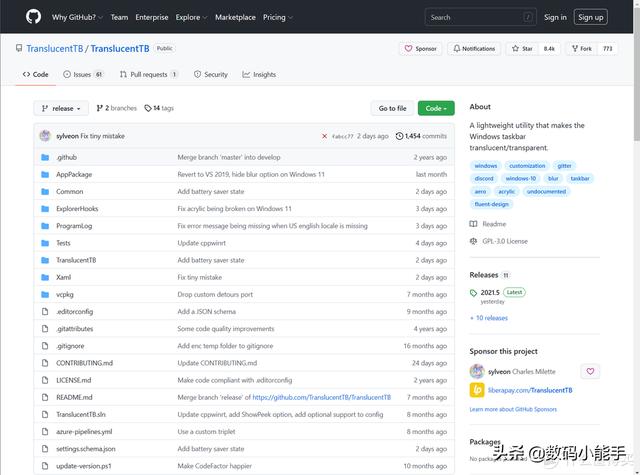
Task: Click file icon next to LICENSE.md
Action: 45,380
